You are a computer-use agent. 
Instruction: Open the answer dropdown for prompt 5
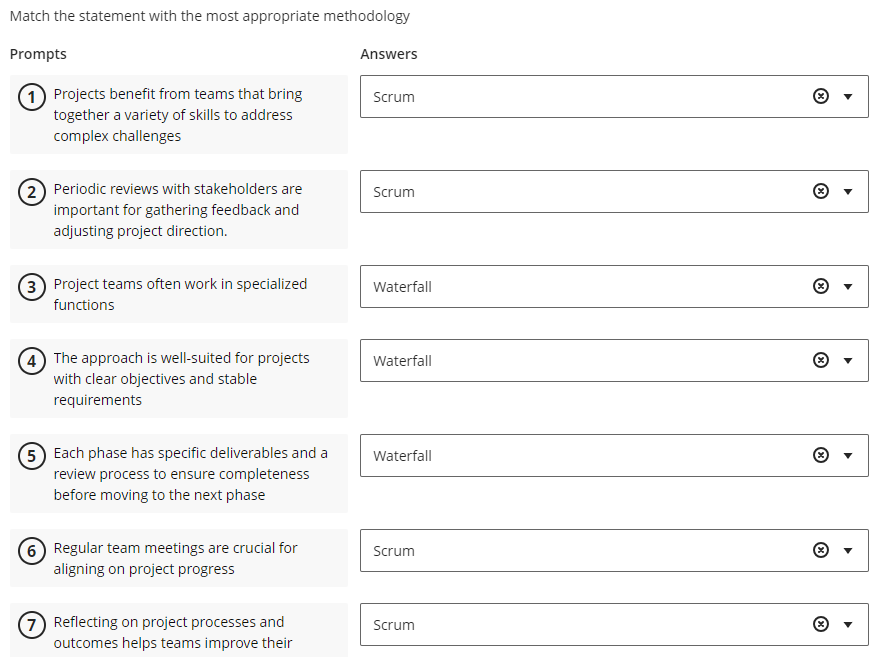pyautogui.click(x=850, y=455)
